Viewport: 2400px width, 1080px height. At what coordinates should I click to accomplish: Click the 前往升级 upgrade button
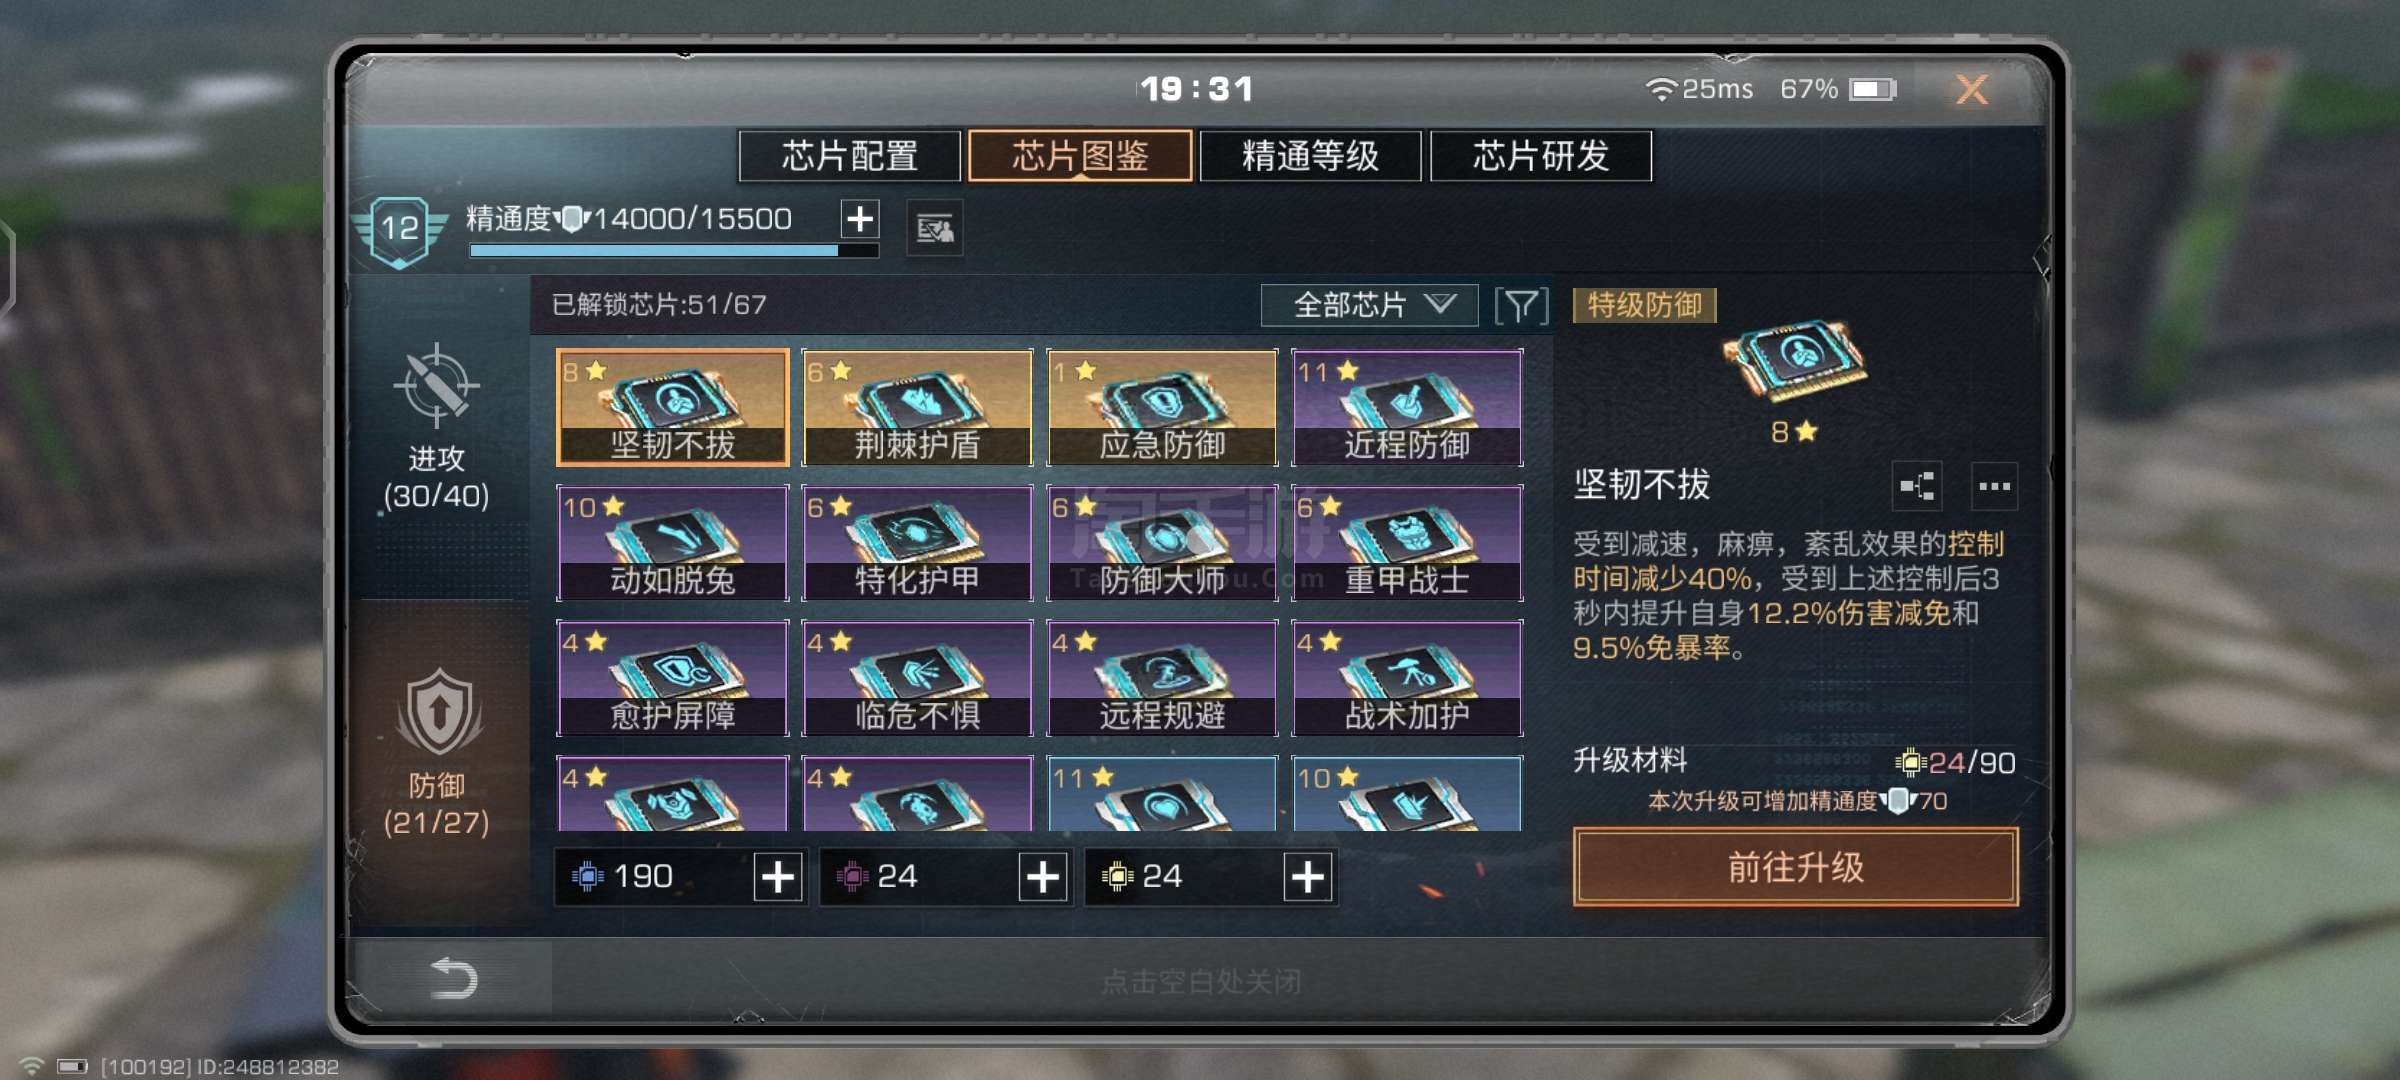tap(1796, 867)
